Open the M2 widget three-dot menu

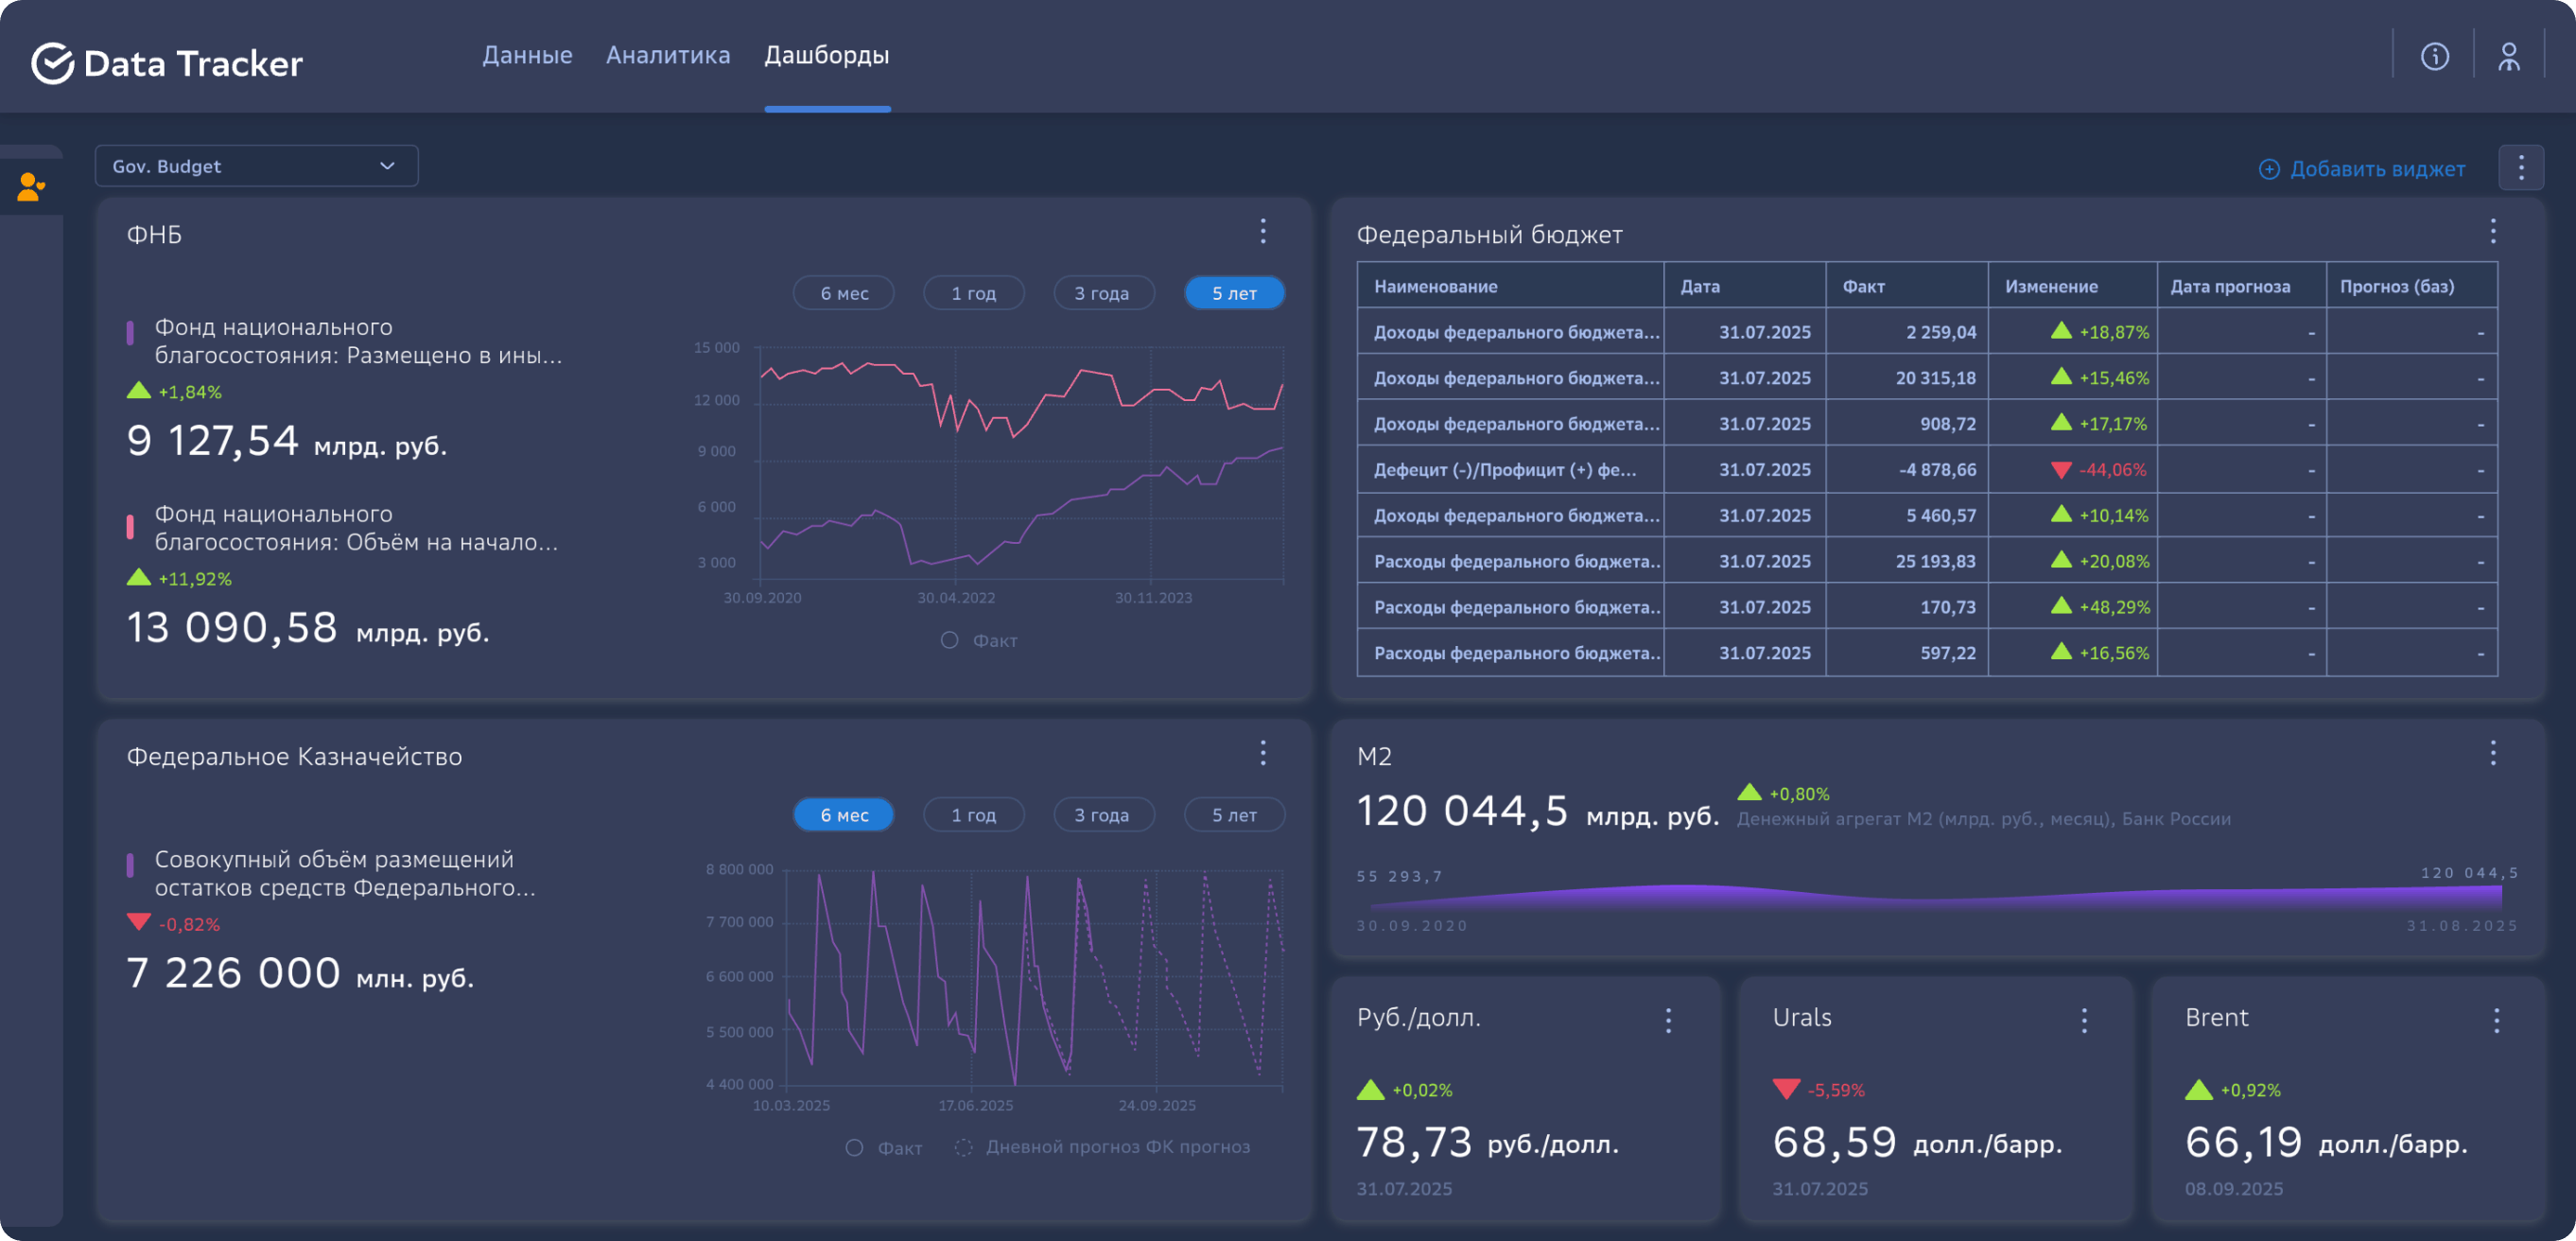[x=2492, y=753]
